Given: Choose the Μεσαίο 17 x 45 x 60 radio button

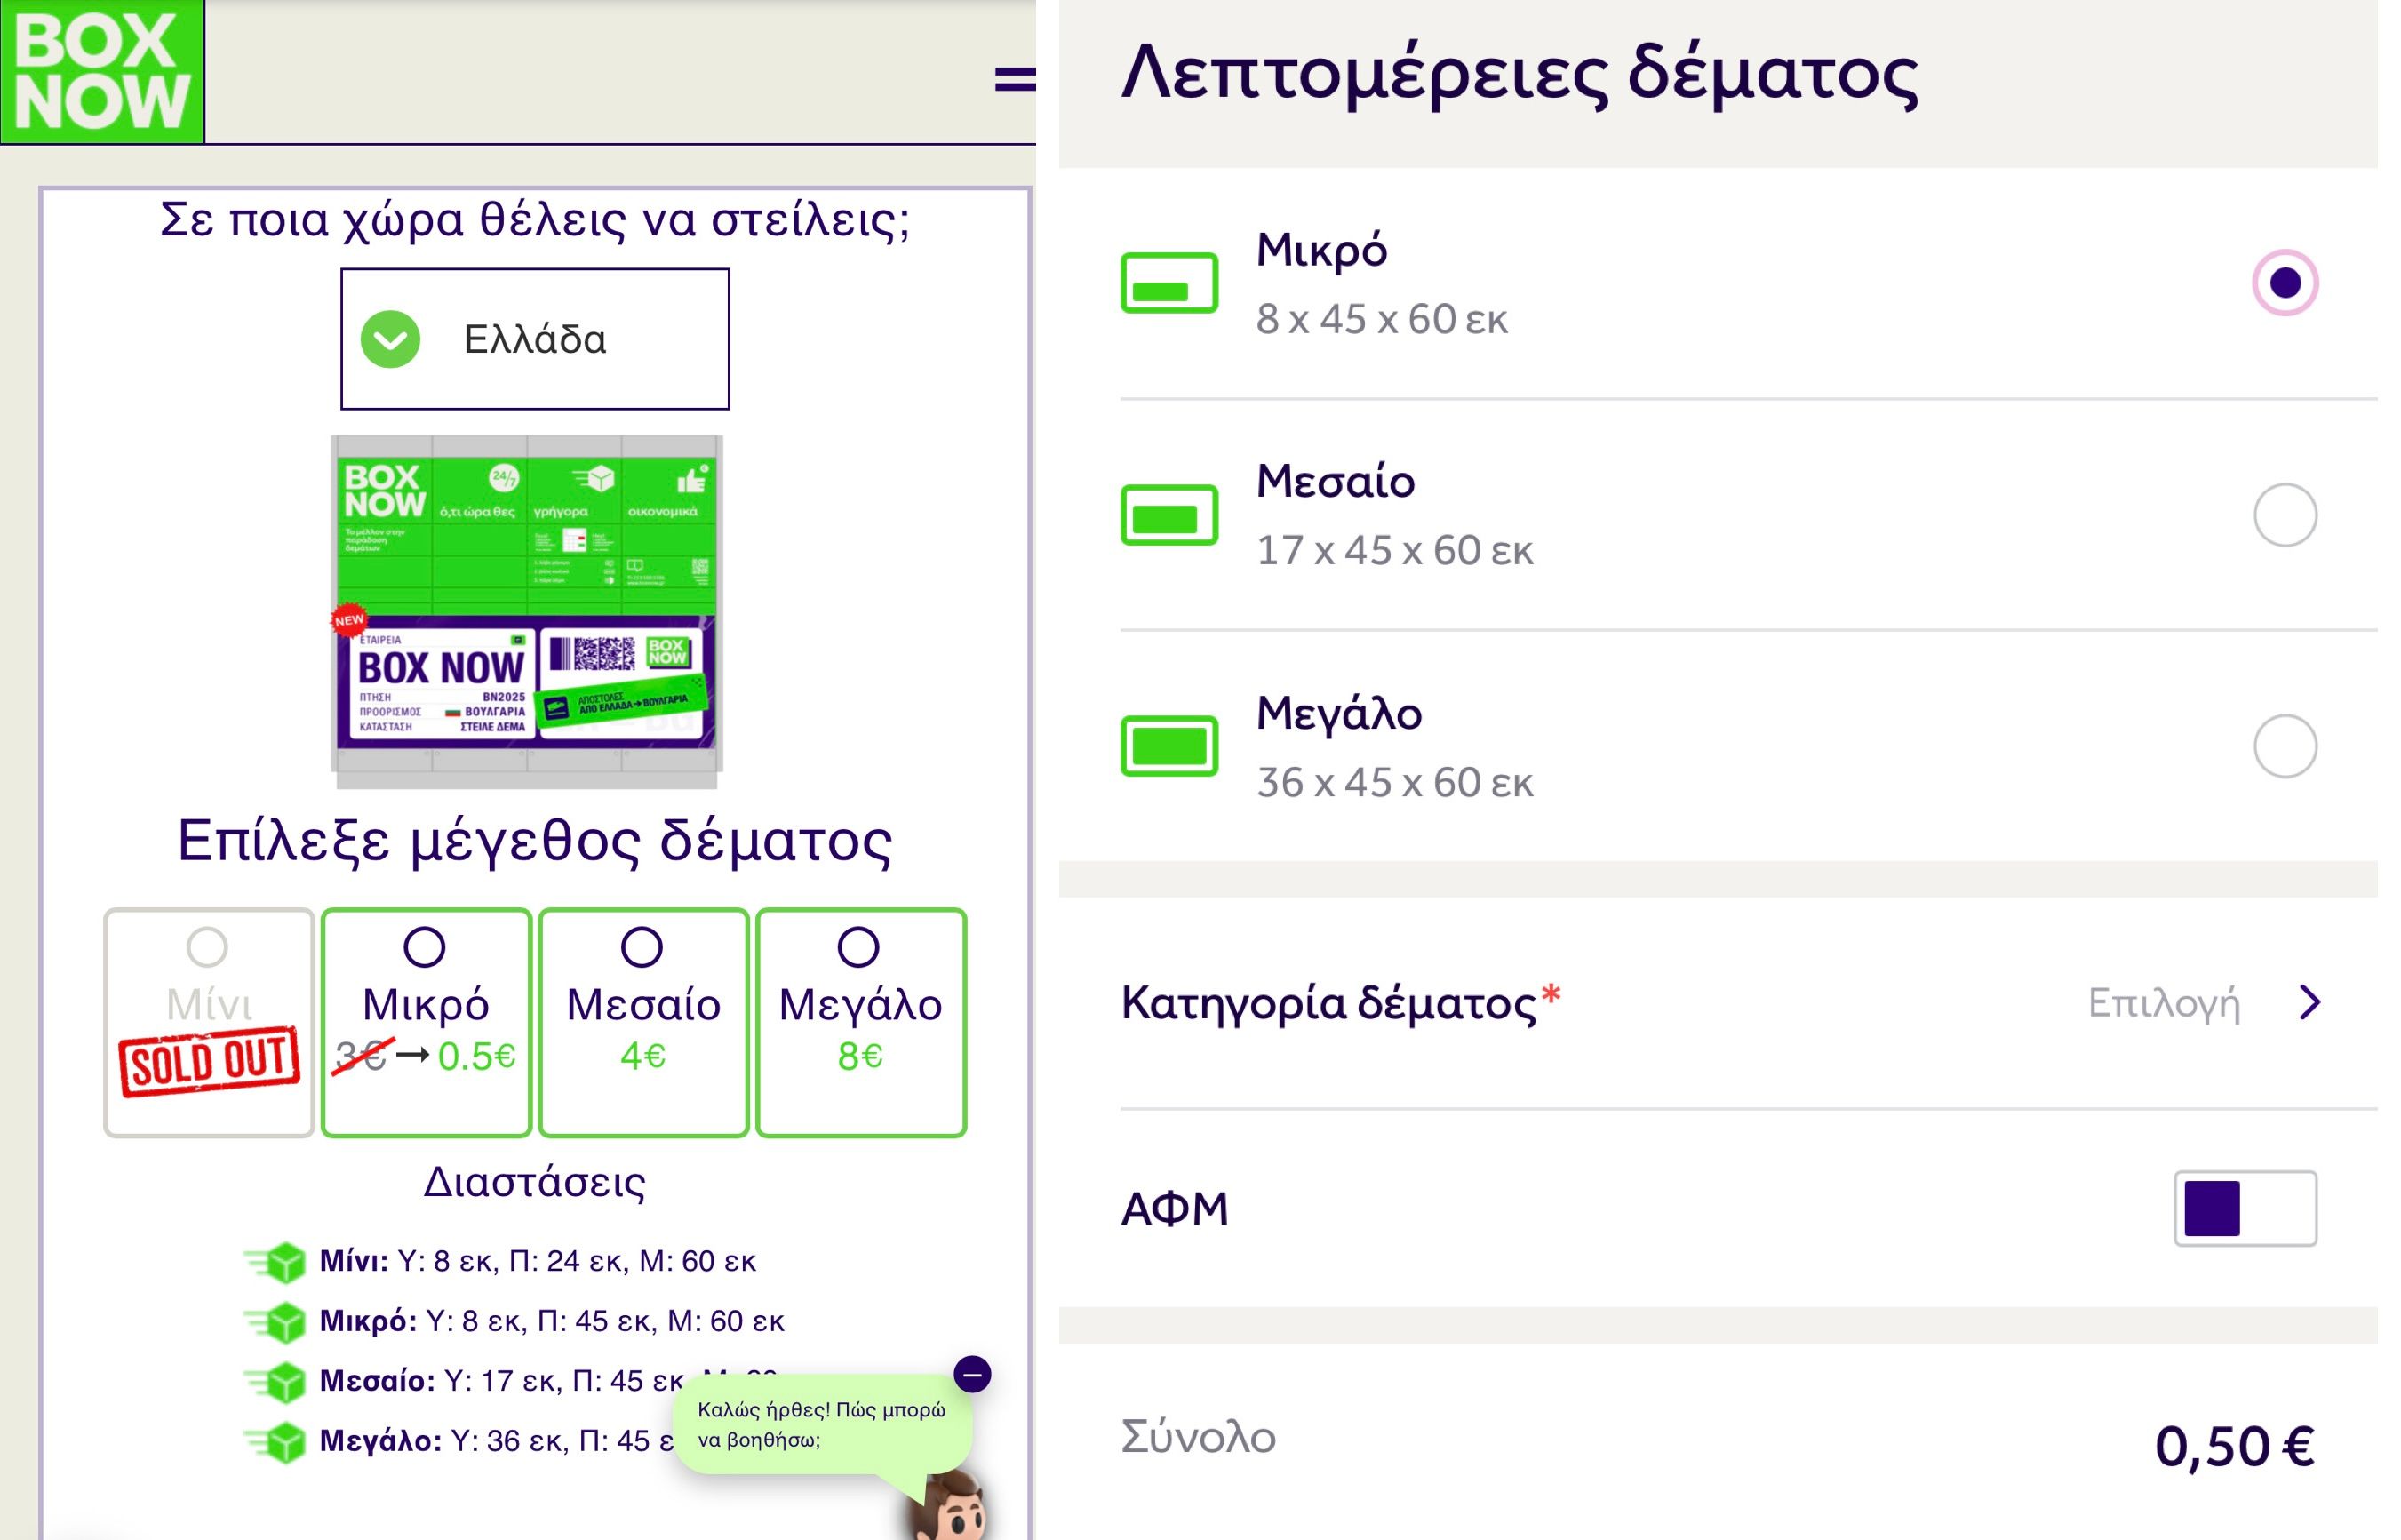Looking at the screenshot, I should pos(2285,515).
